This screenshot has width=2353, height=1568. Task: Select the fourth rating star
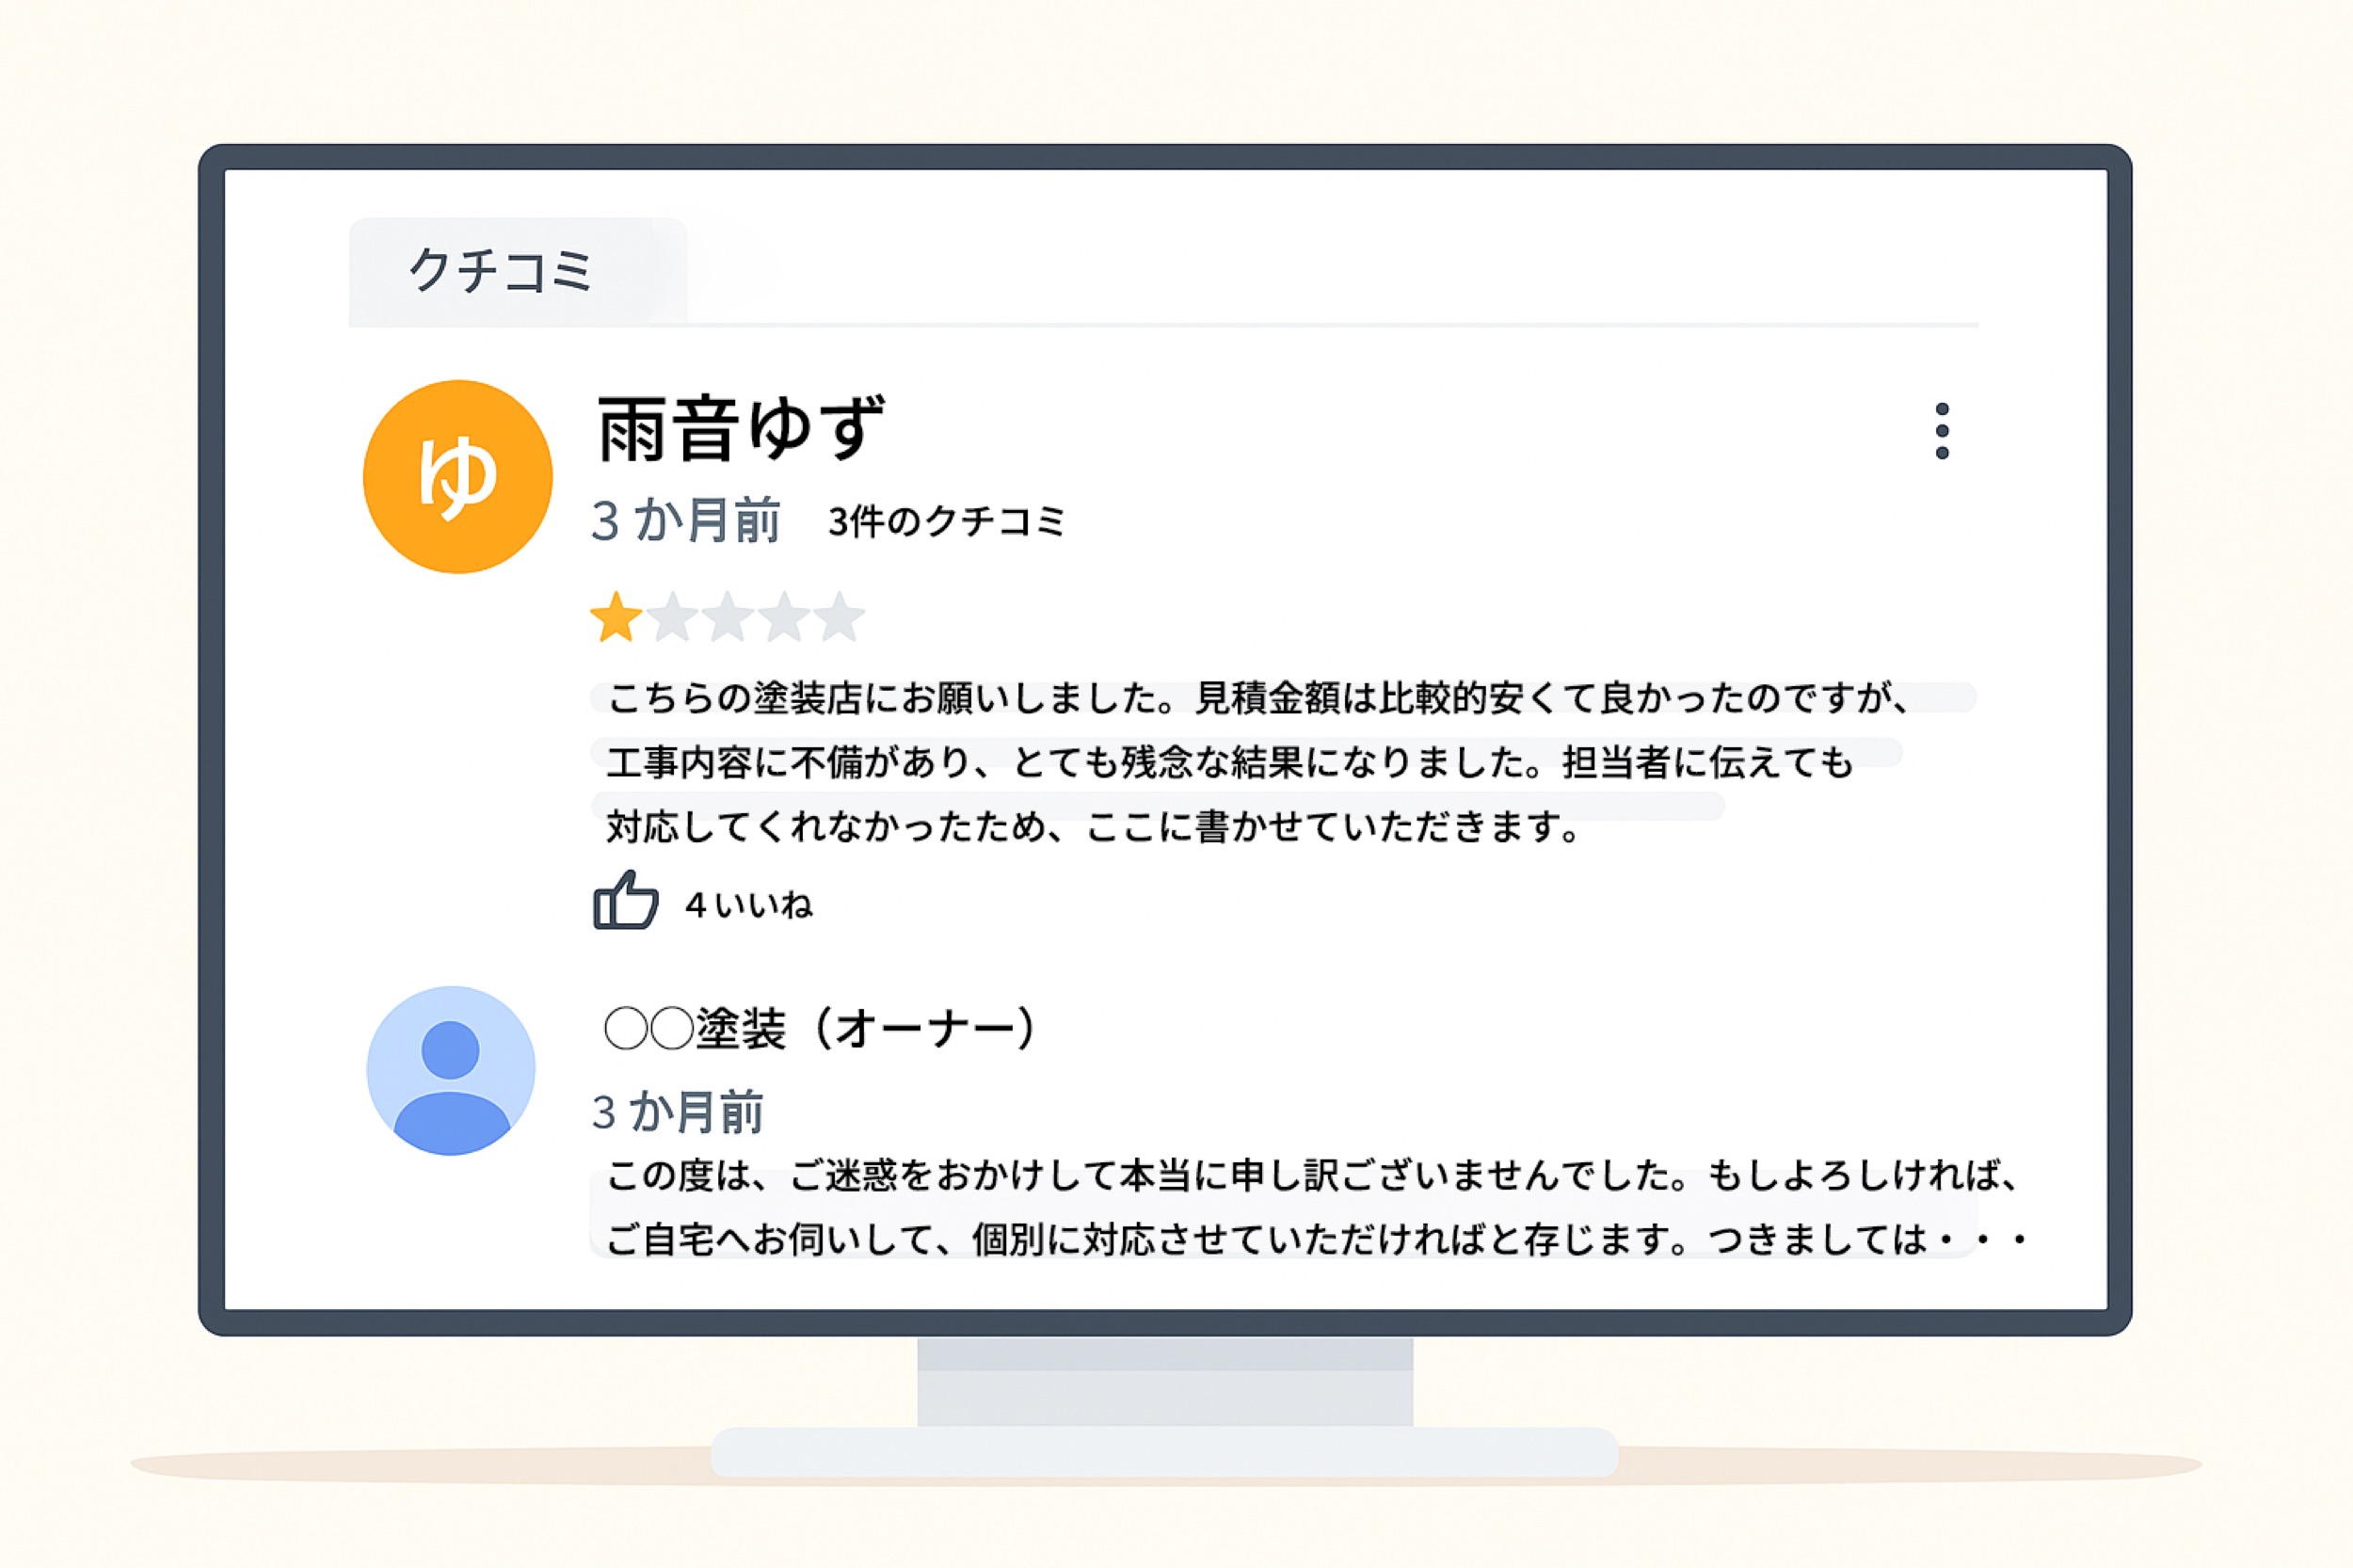pyautogui.click(x=783, y=617)
